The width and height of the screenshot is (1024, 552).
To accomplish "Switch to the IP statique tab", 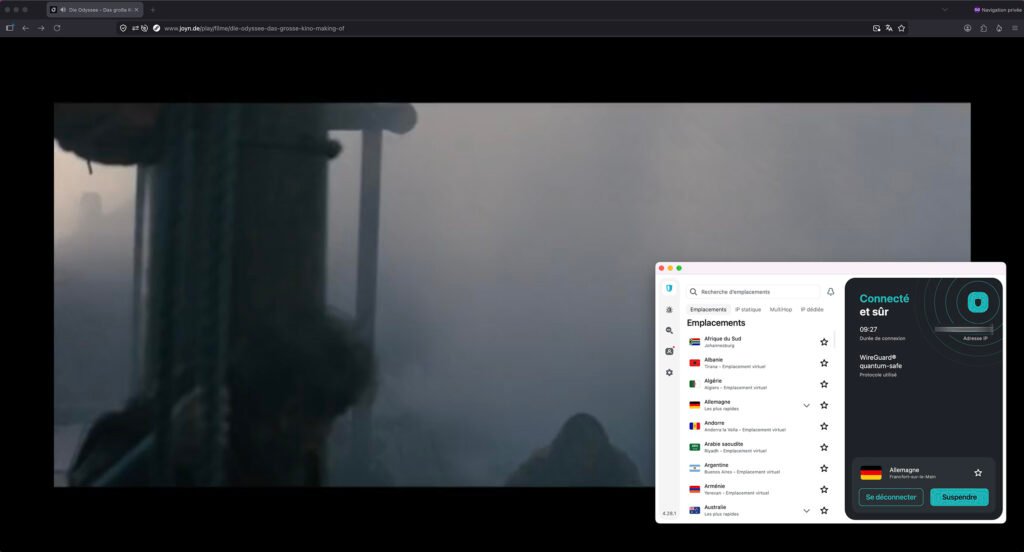I will tap(748, 310).
